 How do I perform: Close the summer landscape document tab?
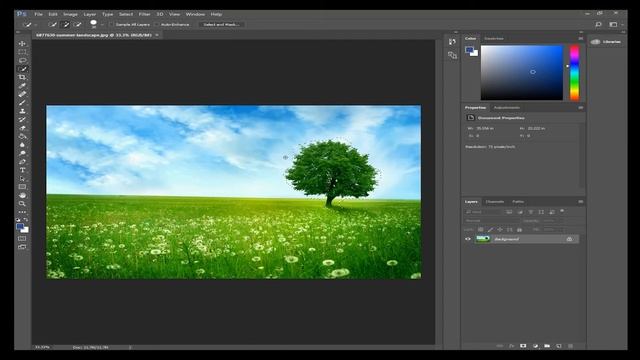[x=157, y=35]
